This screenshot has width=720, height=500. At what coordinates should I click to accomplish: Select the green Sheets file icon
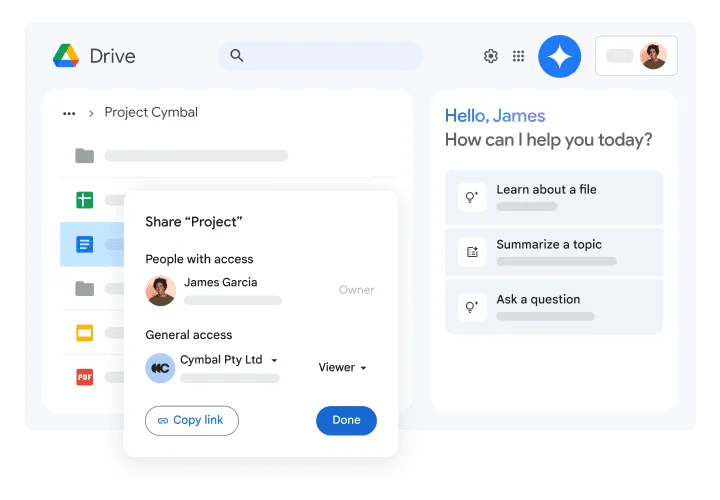pyautogui.click(x=84, y=200)
